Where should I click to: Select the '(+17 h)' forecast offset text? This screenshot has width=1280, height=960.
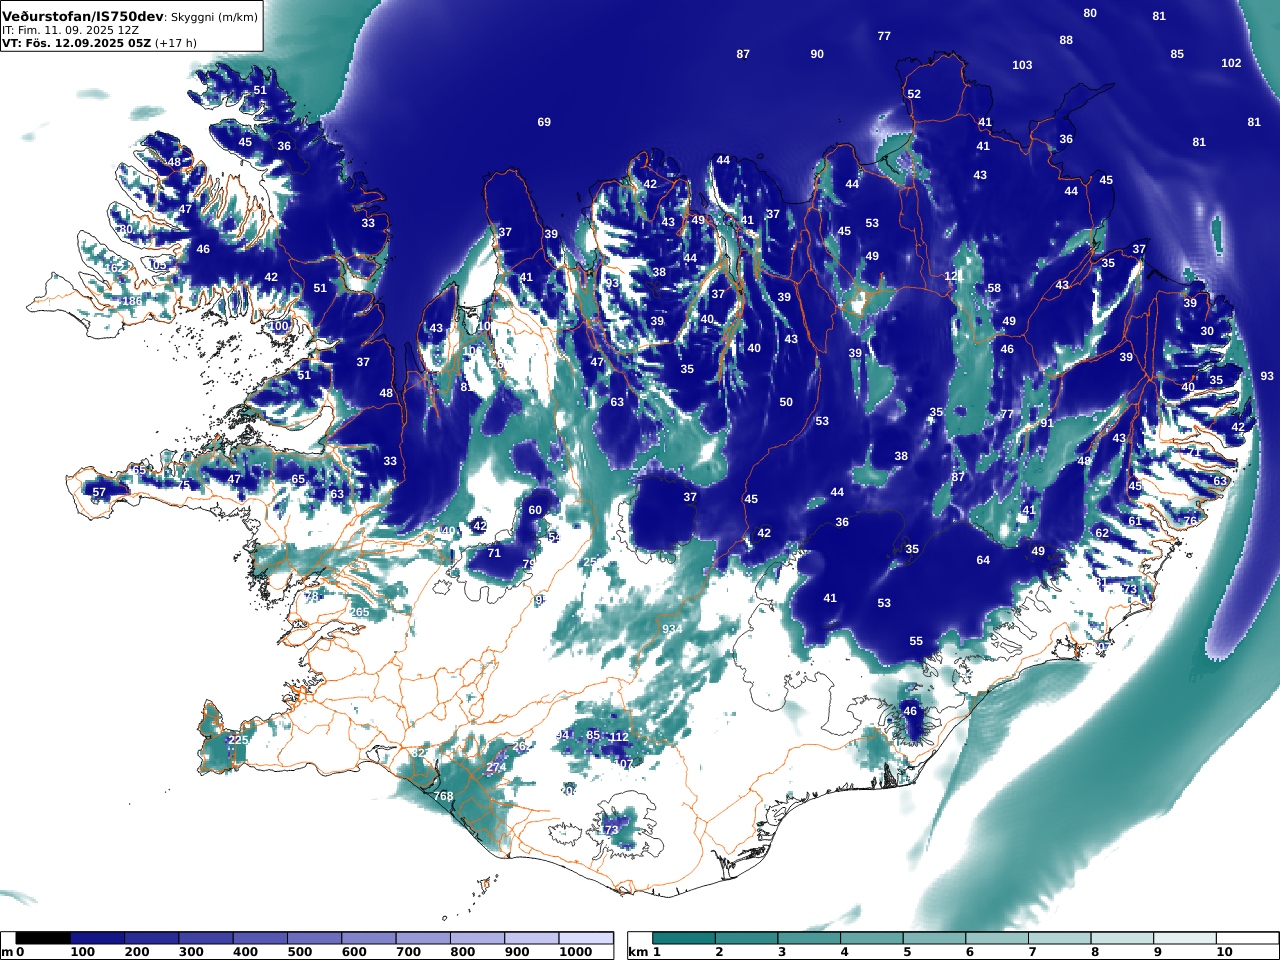point(176,43)
